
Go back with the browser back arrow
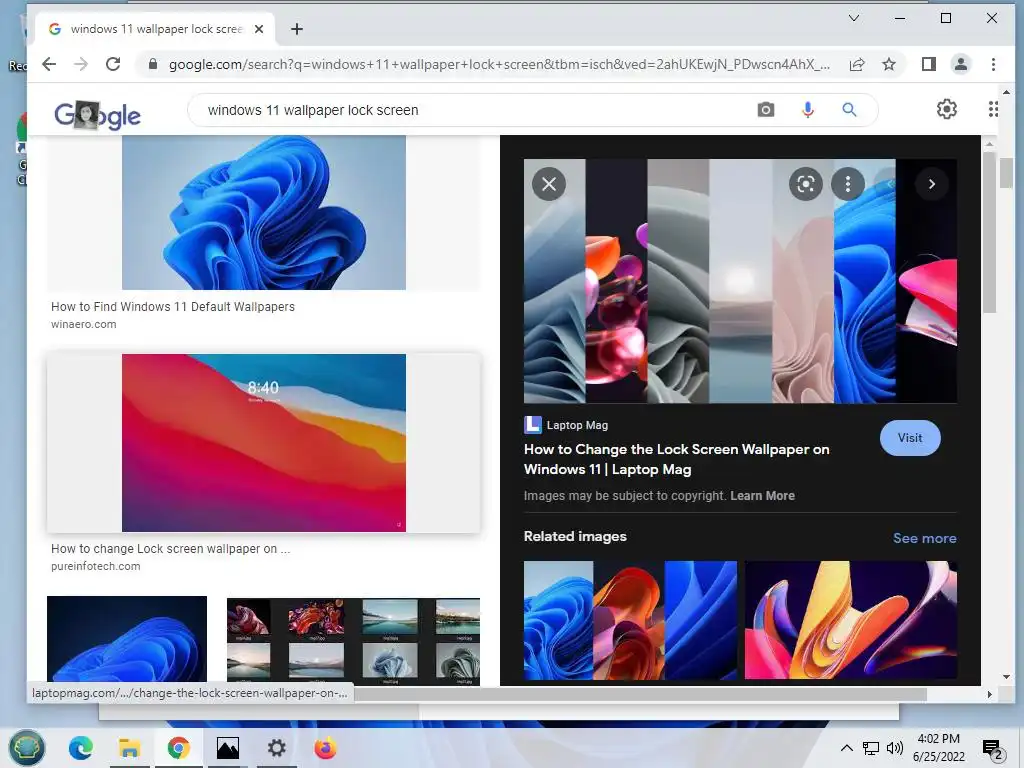click(x=49, y=64)
